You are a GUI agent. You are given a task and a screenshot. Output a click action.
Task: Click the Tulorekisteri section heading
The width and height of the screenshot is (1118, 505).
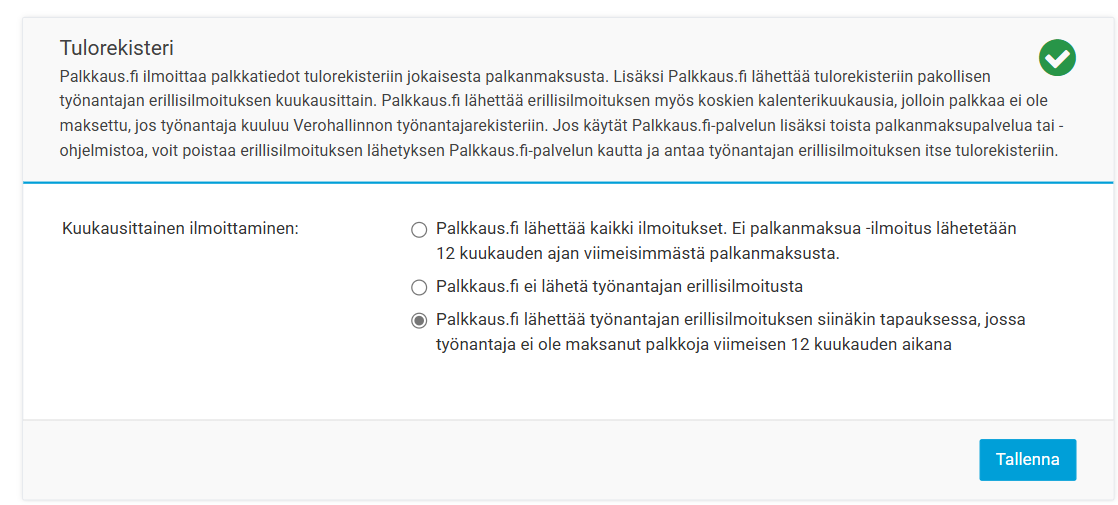tap(118, 49)
